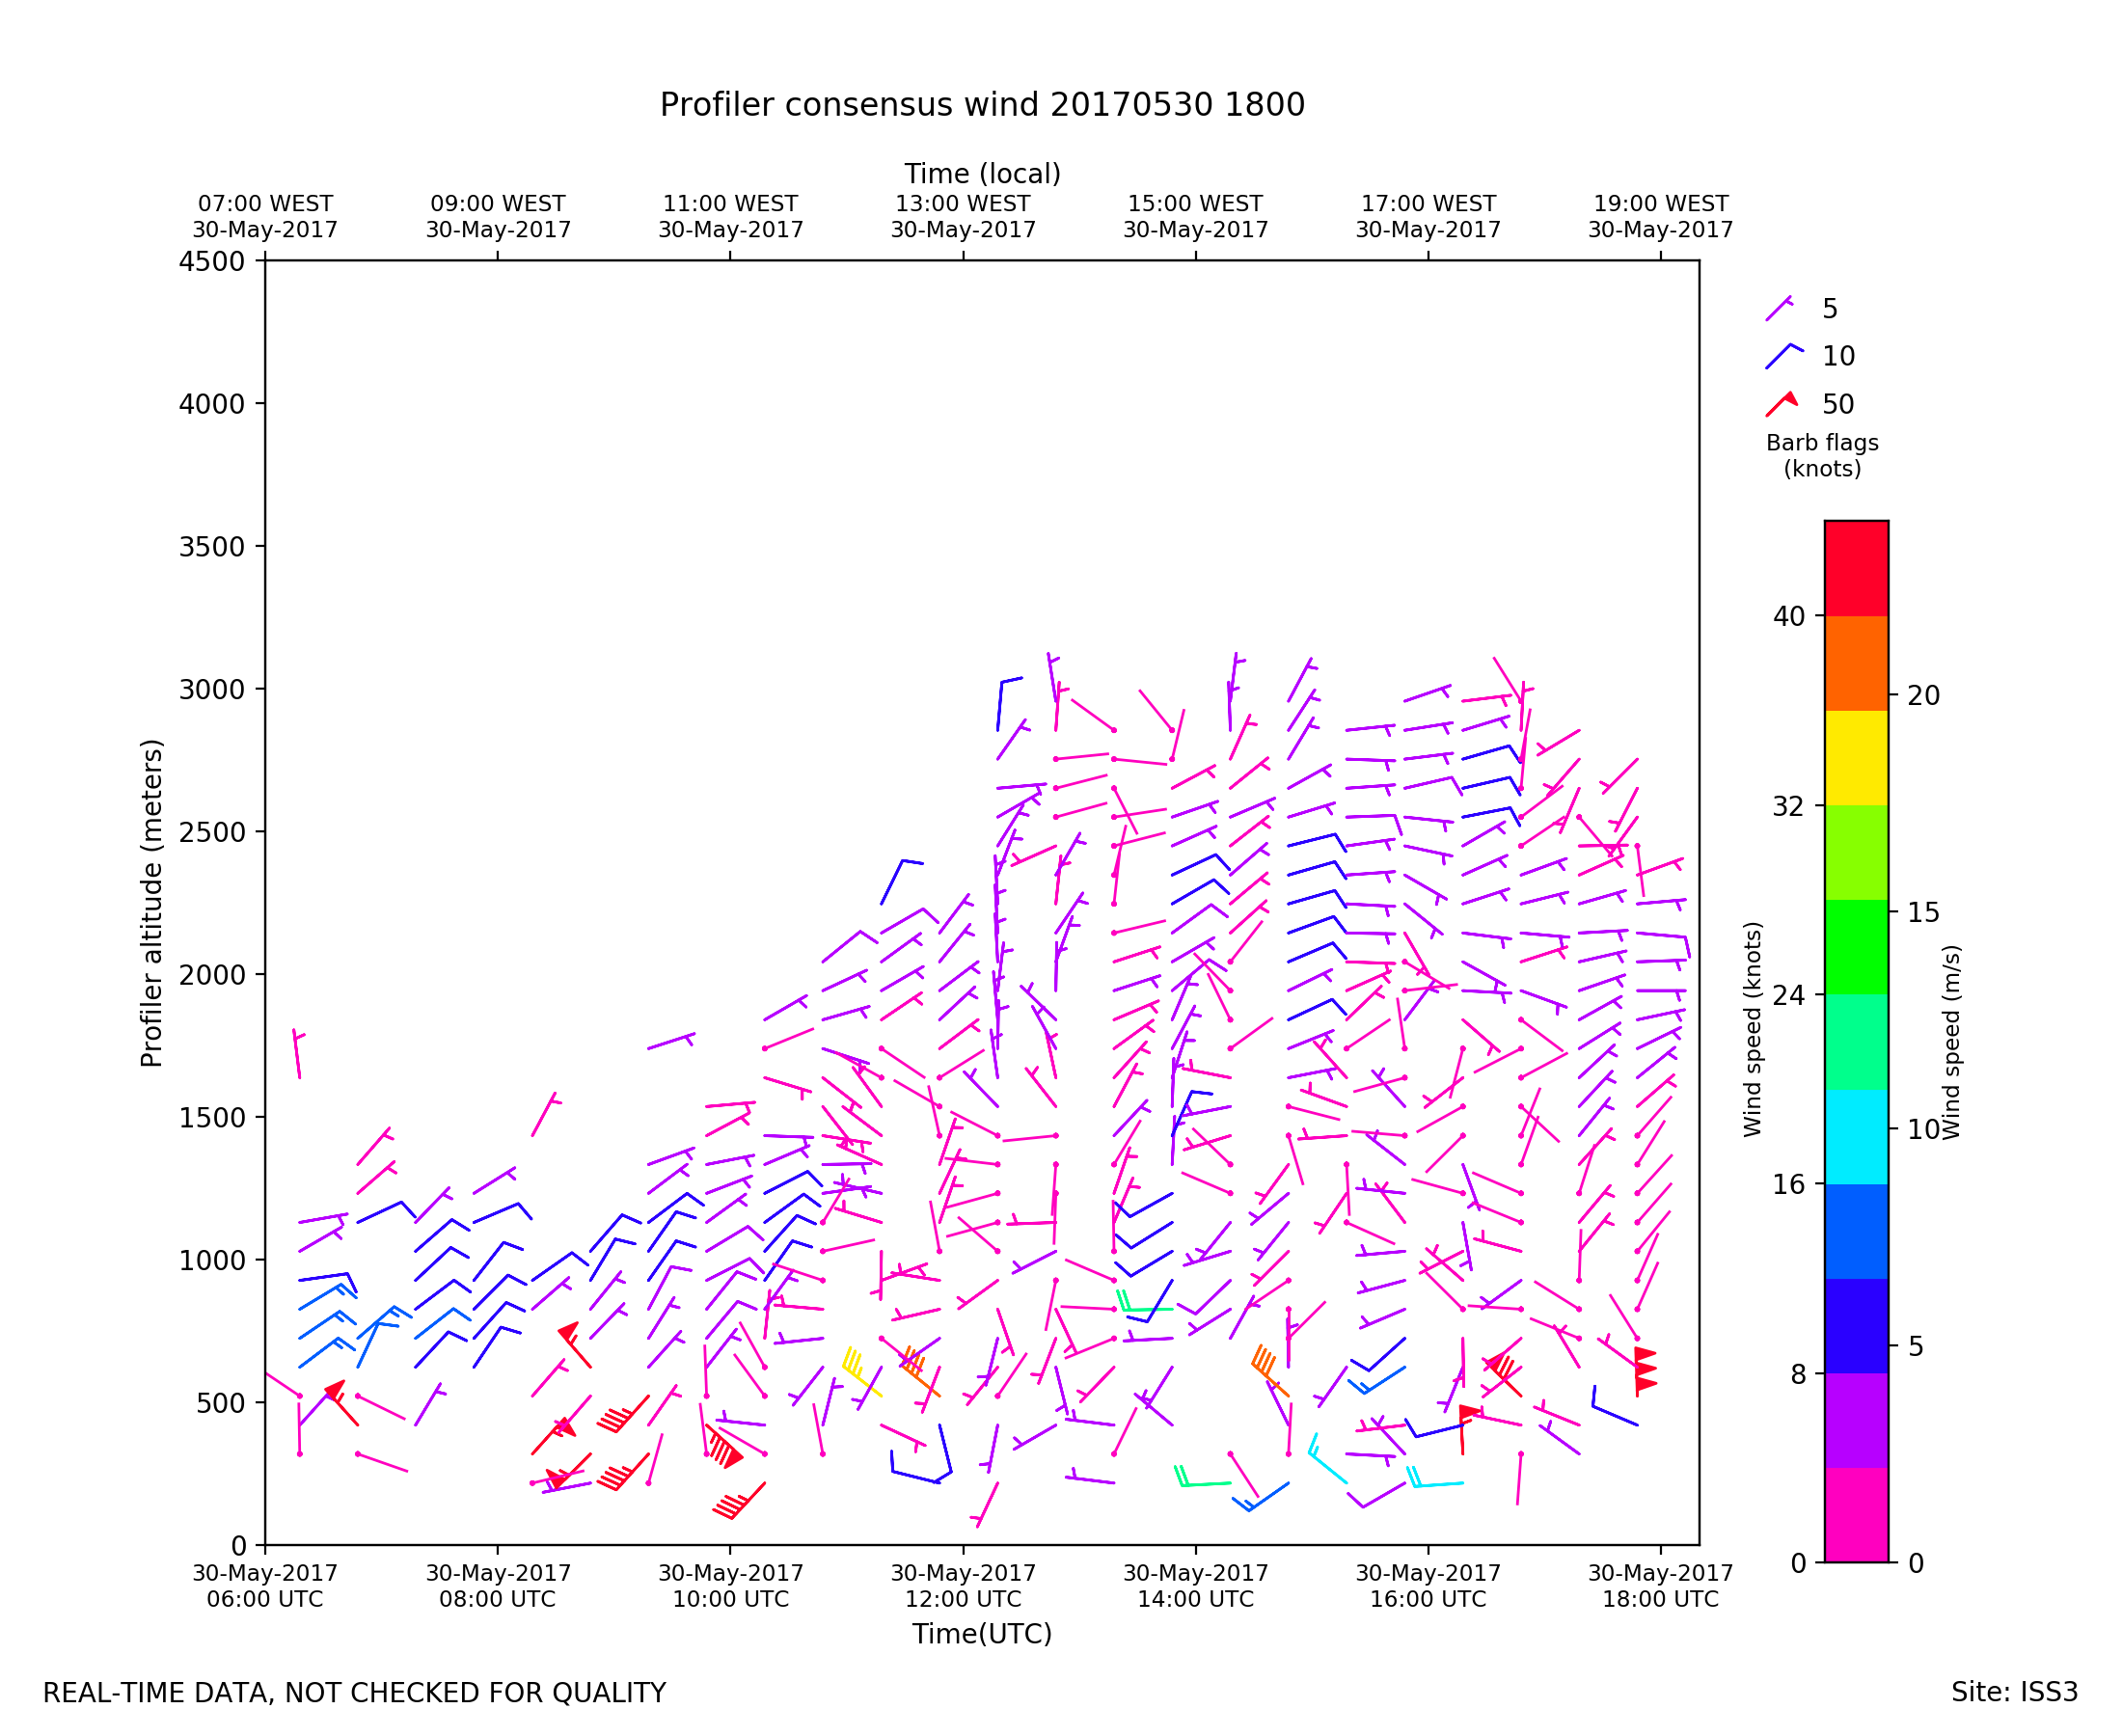
Task: Click the red segment of the colorbar
Action: pyautogui.click(x=1856, y=568)
